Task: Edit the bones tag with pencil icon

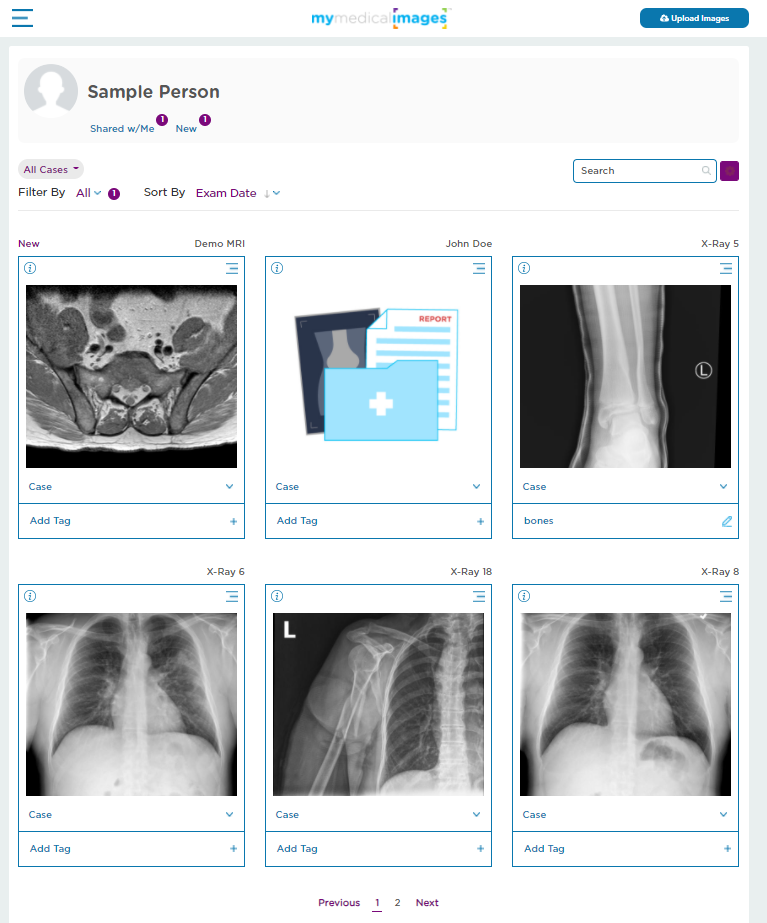Action: (x=727, y=522)
